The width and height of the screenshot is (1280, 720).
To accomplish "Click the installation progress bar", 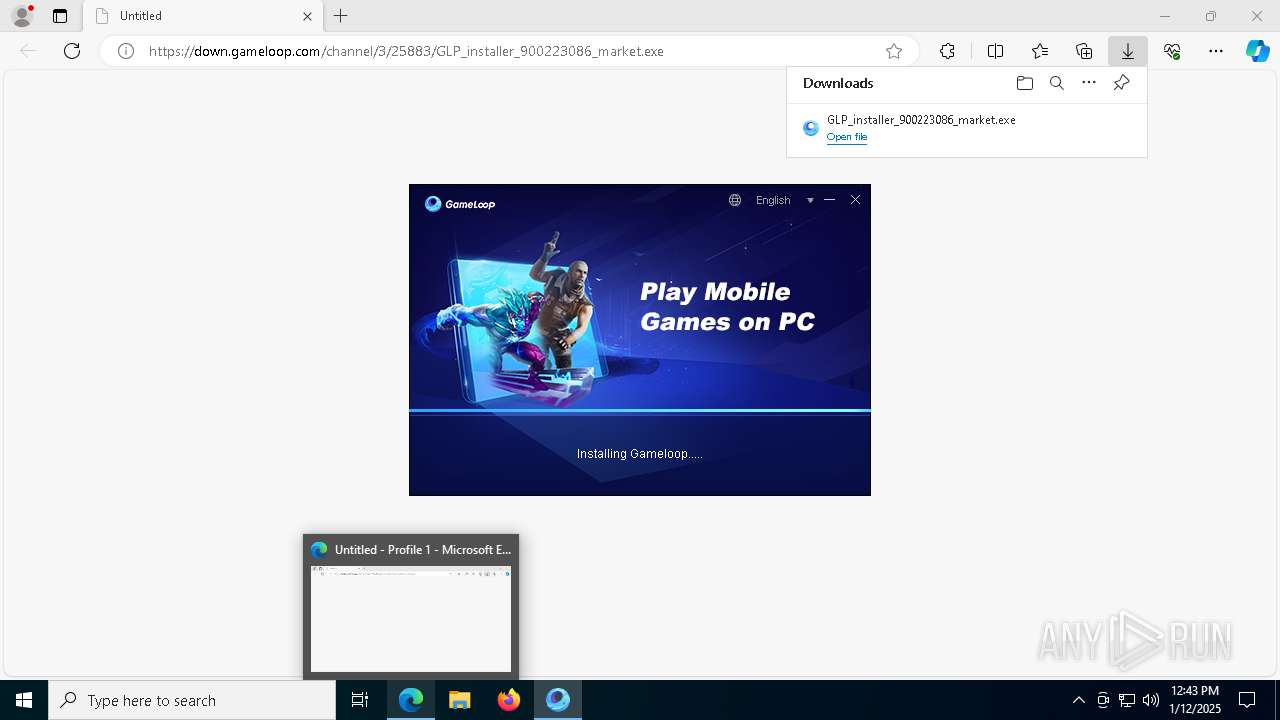I will click(640, 411).
